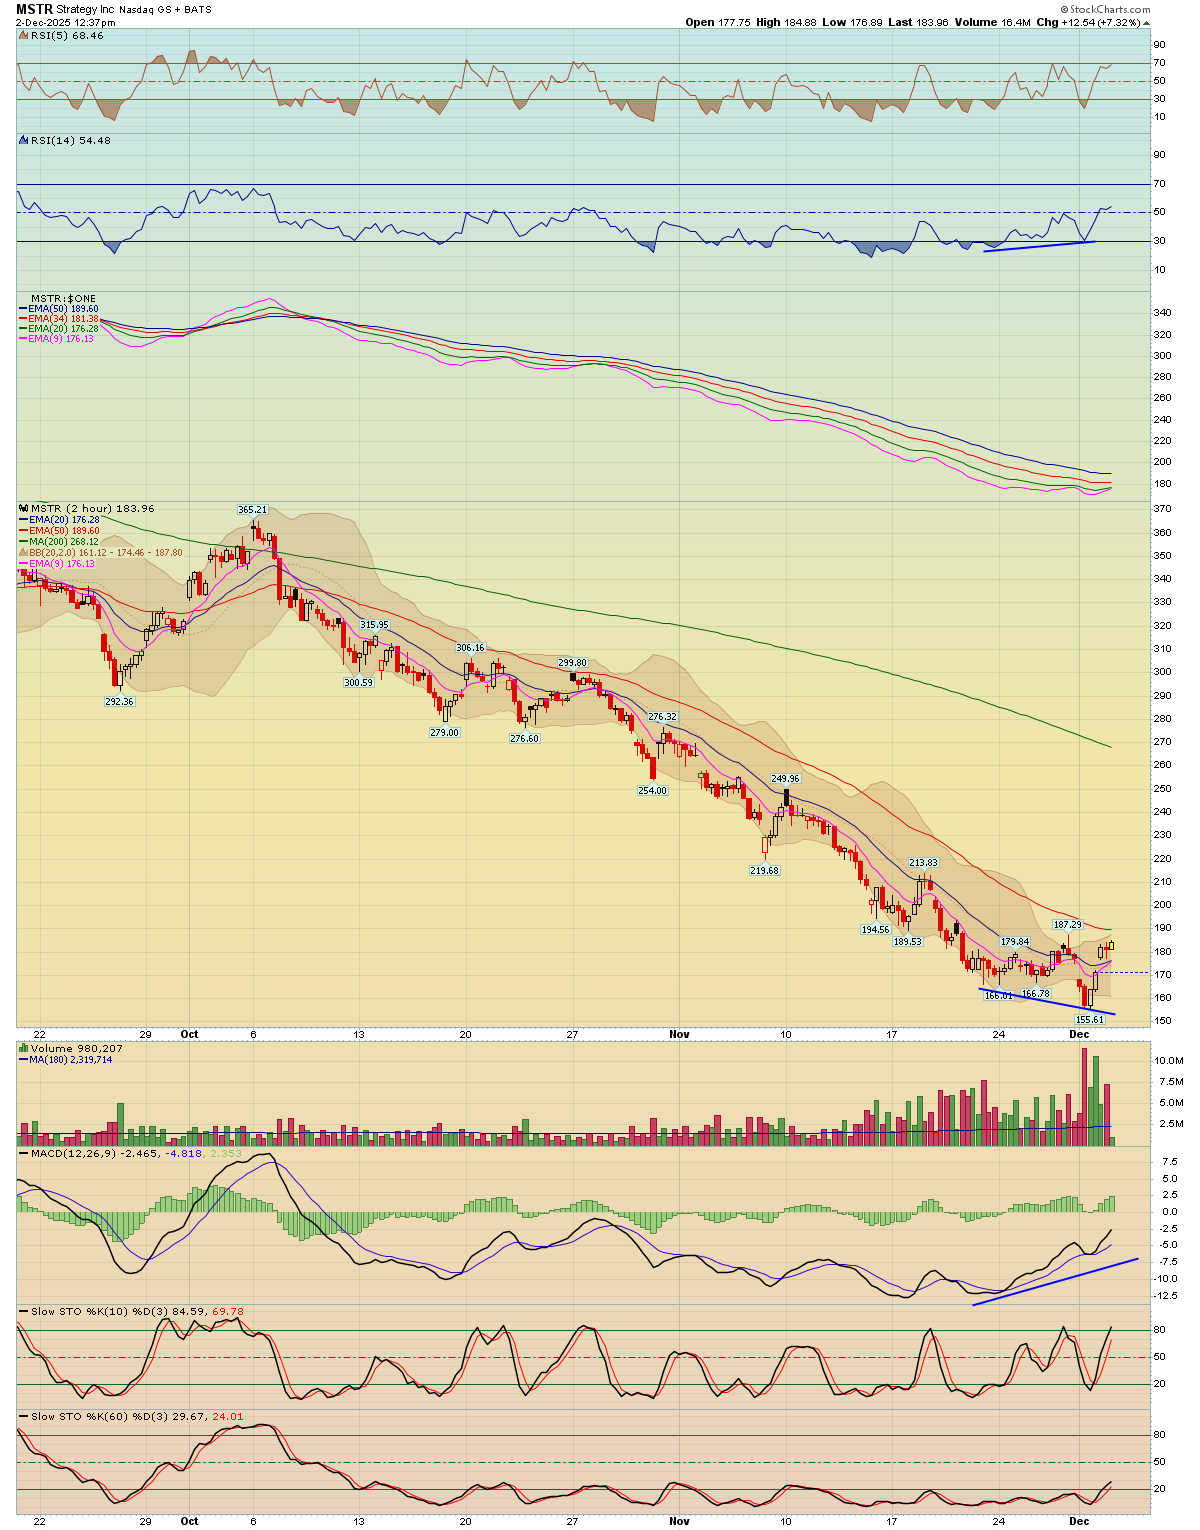Click the 'Low 176.89' value
Viewport: 1200px width, 1530px height.
pyautogui.click(x=852, y=22)
